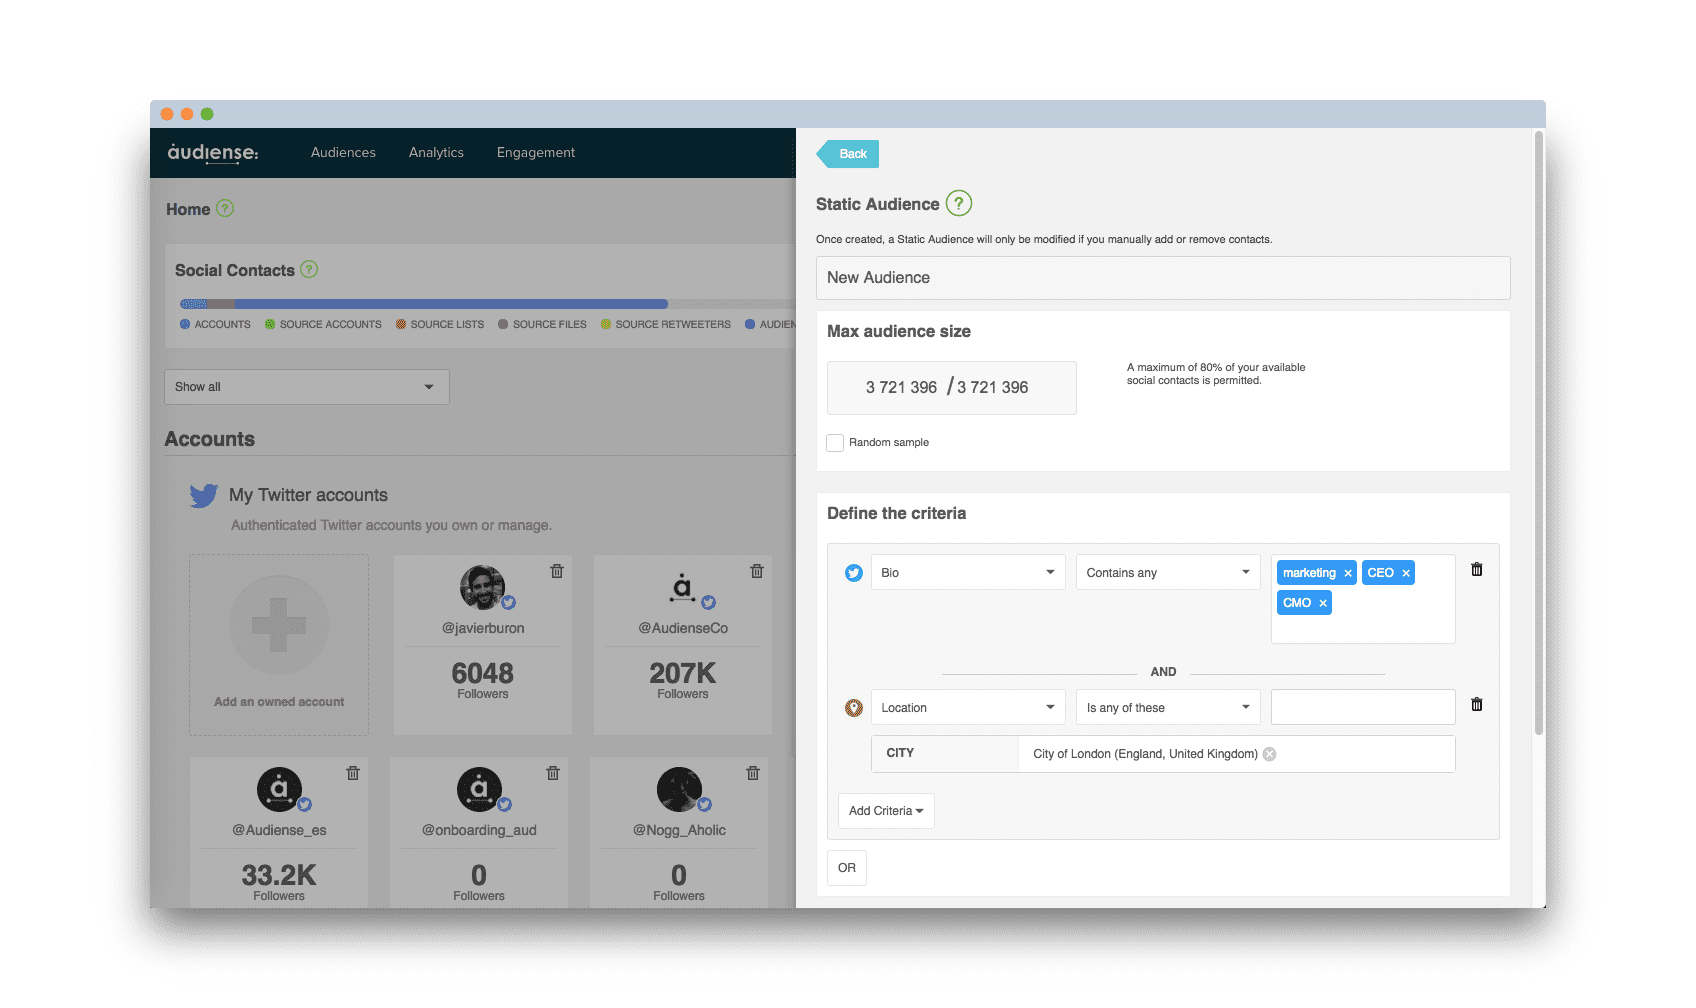
Task: Click the OR button
Action: 847,868
